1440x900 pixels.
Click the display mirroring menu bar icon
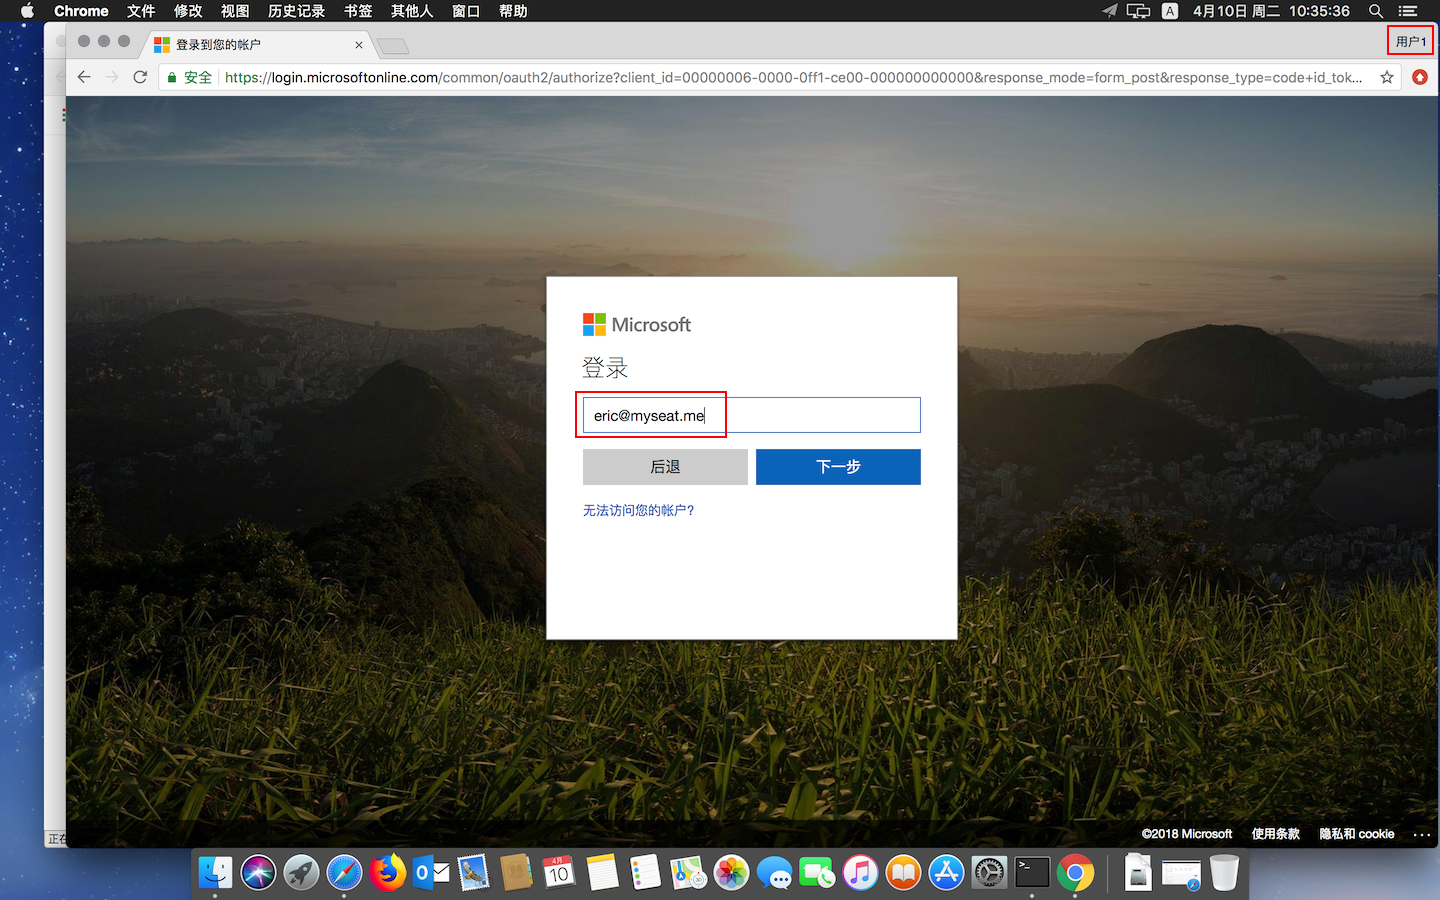[1138, 11]
